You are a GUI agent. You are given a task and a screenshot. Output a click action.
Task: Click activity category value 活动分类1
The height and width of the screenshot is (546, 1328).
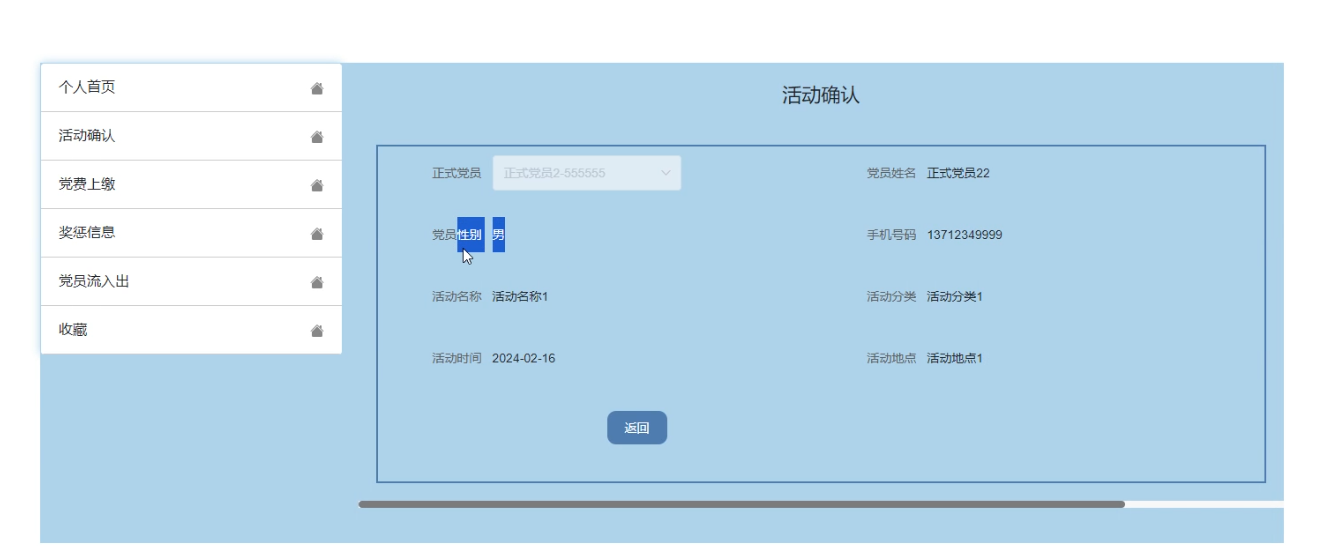tap(955, 297)
